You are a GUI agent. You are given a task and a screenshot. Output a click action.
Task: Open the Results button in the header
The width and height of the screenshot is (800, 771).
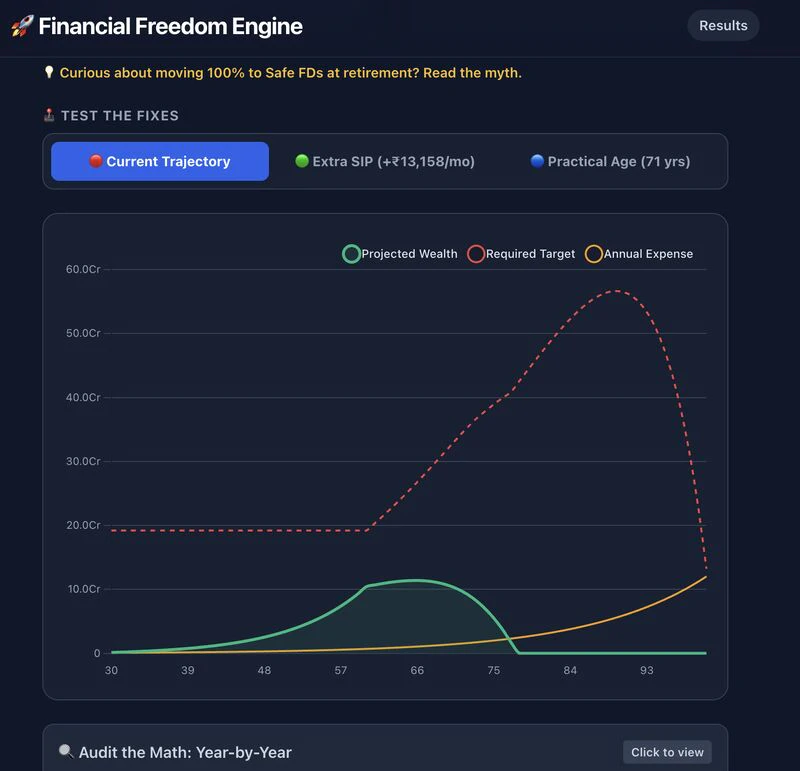point(723,26)
